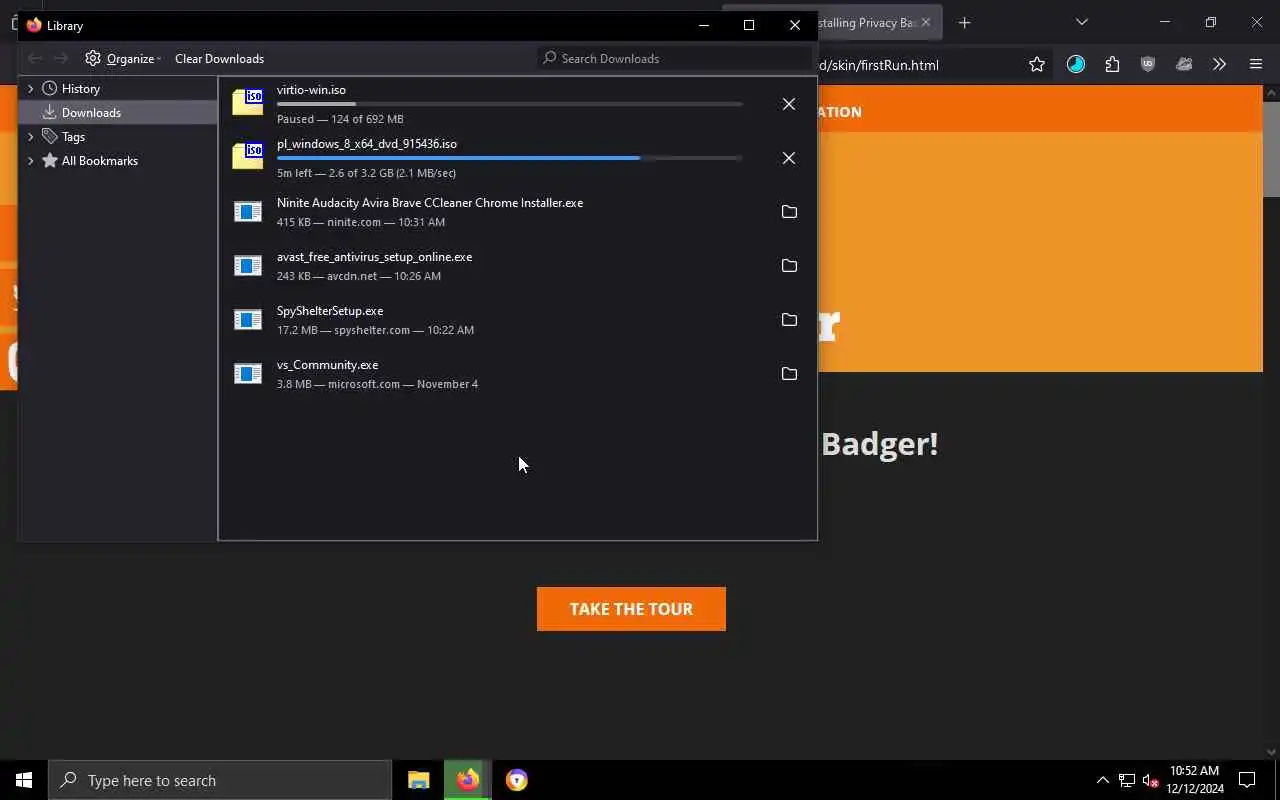Click the Windows taskbar search box

coord(220,780)
